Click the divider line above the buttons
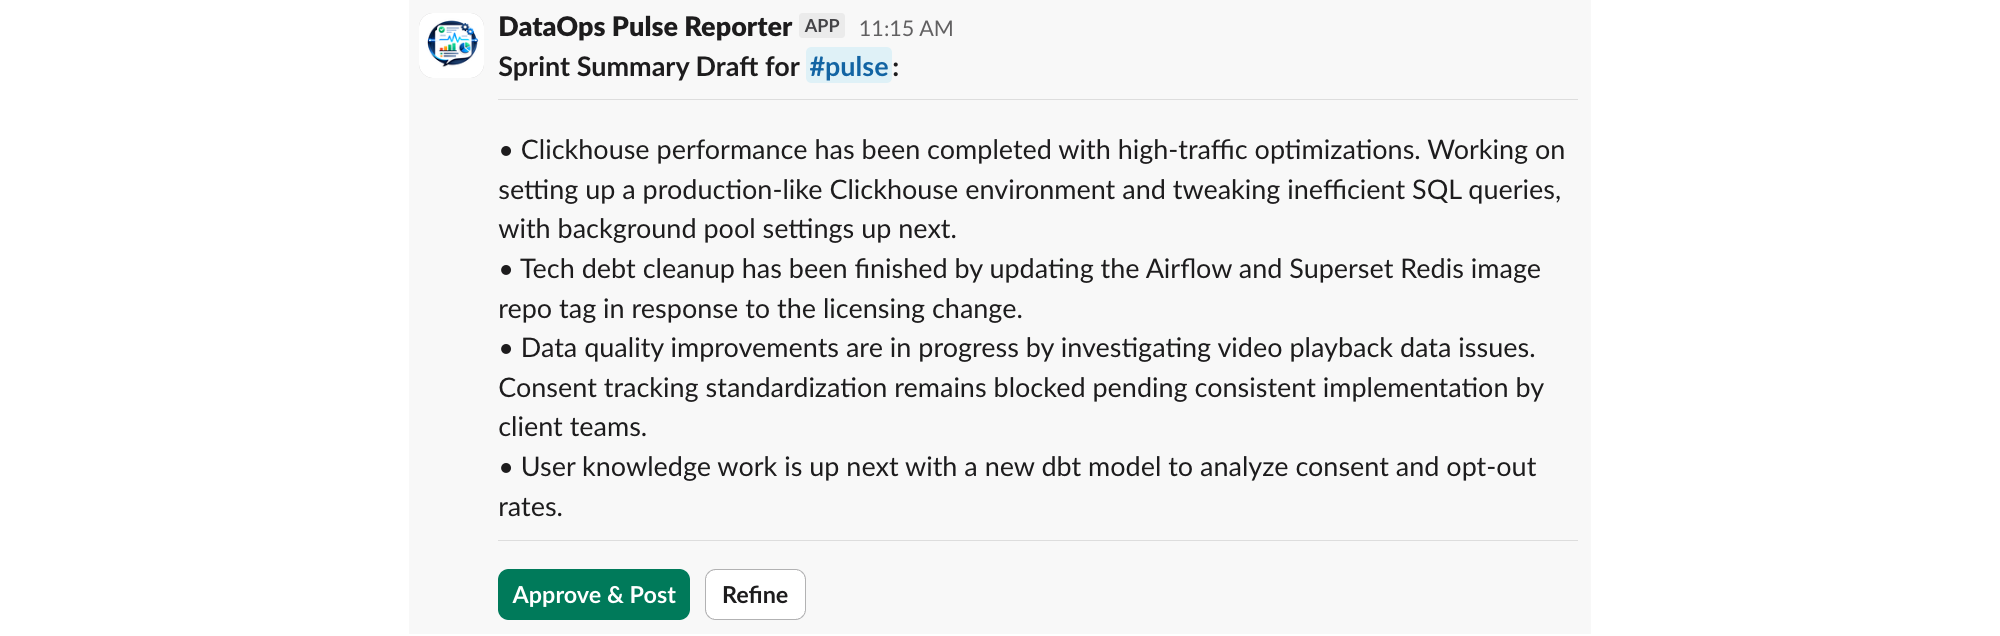Screen dimensions: 2000x636 1038,541
